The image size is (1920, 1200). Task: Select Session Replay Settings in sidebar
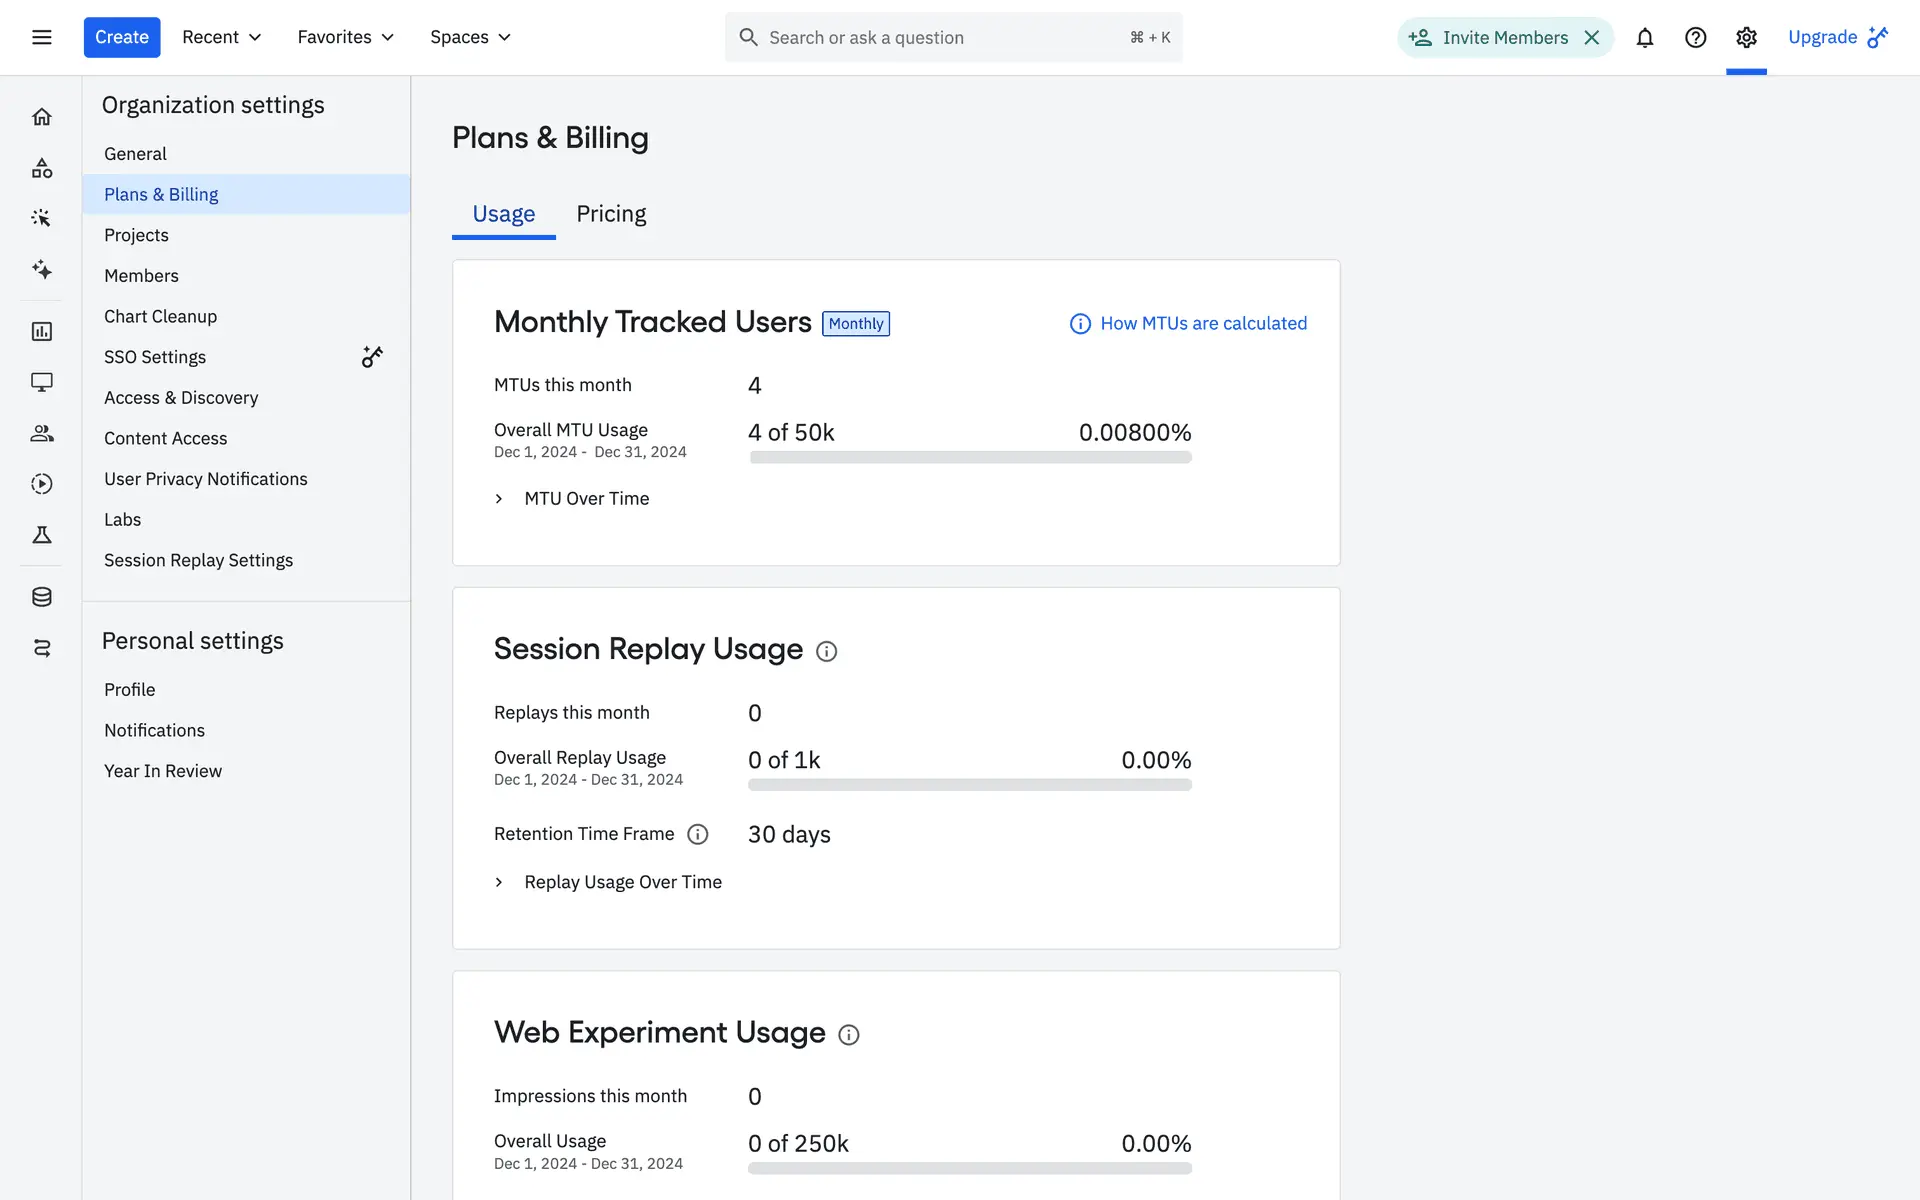click(198, 560)
